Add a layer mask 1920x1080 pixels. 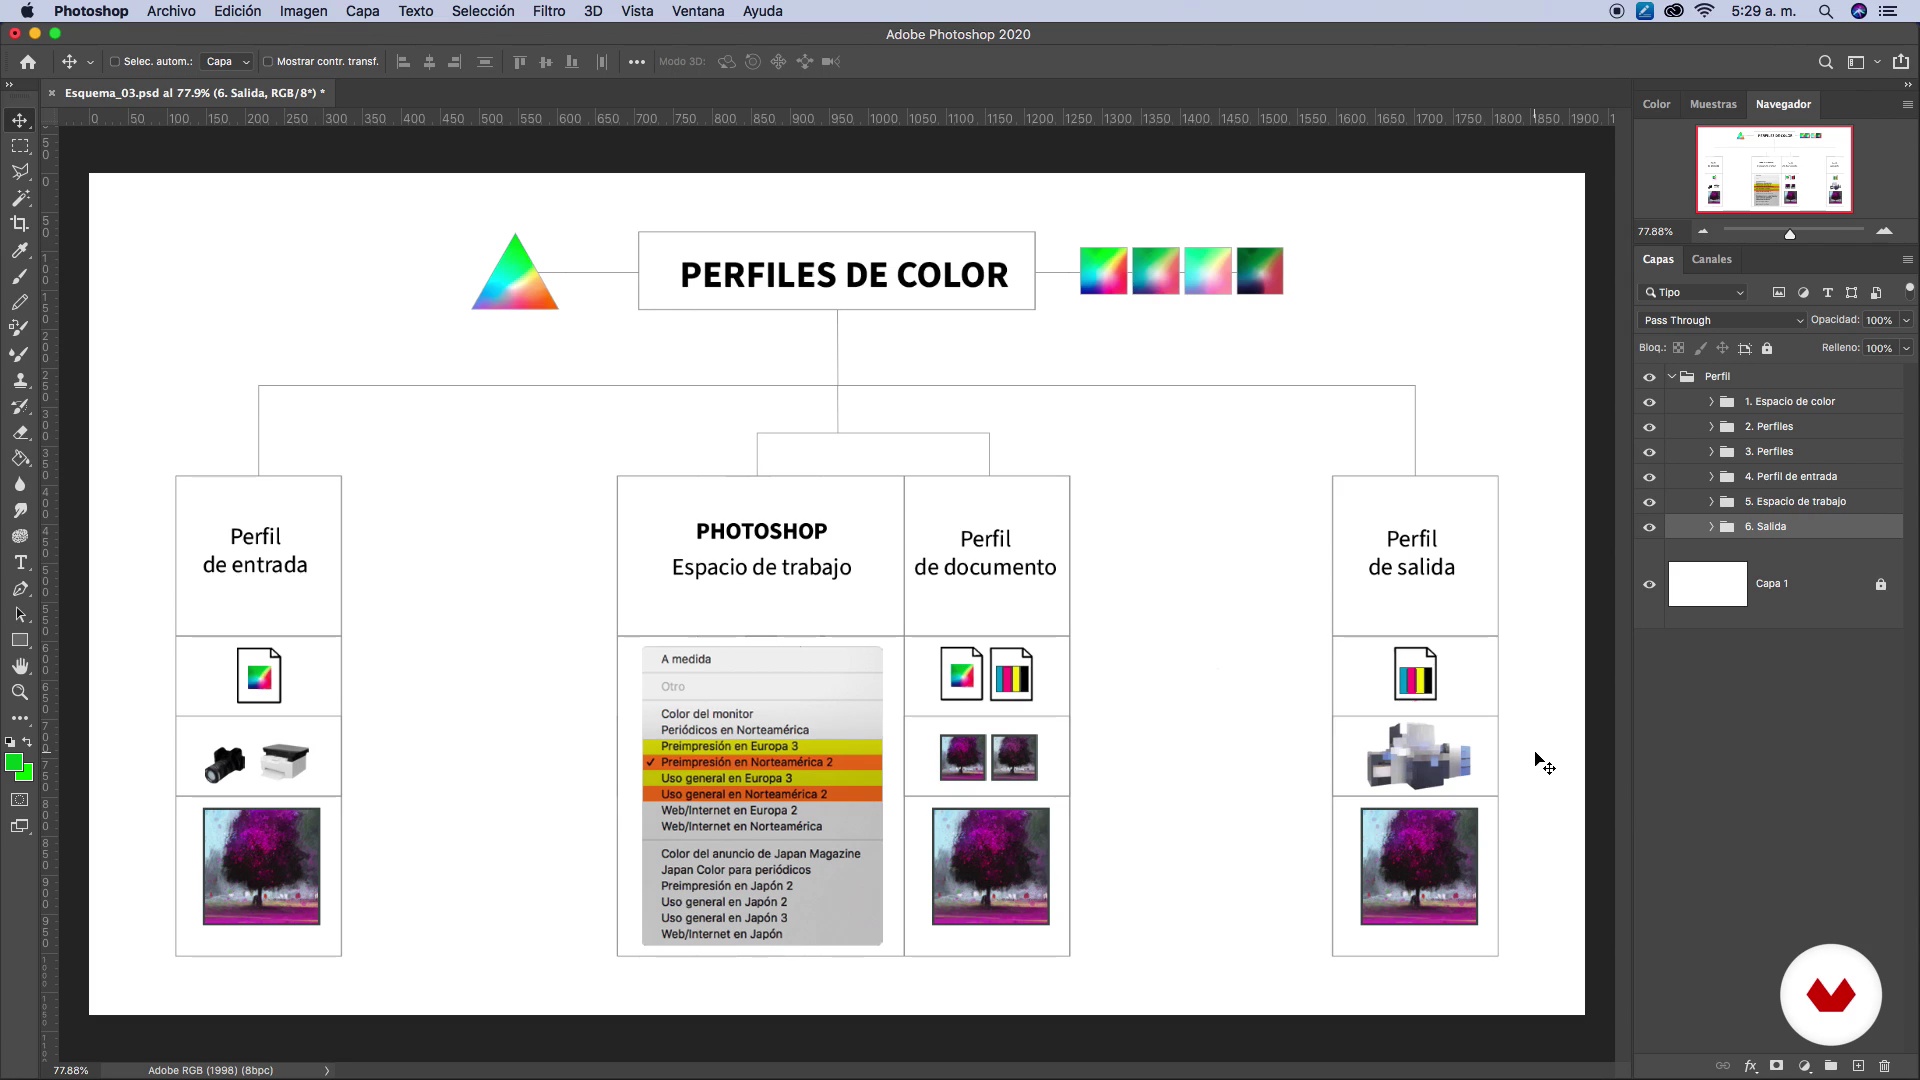(1777, 1066)
